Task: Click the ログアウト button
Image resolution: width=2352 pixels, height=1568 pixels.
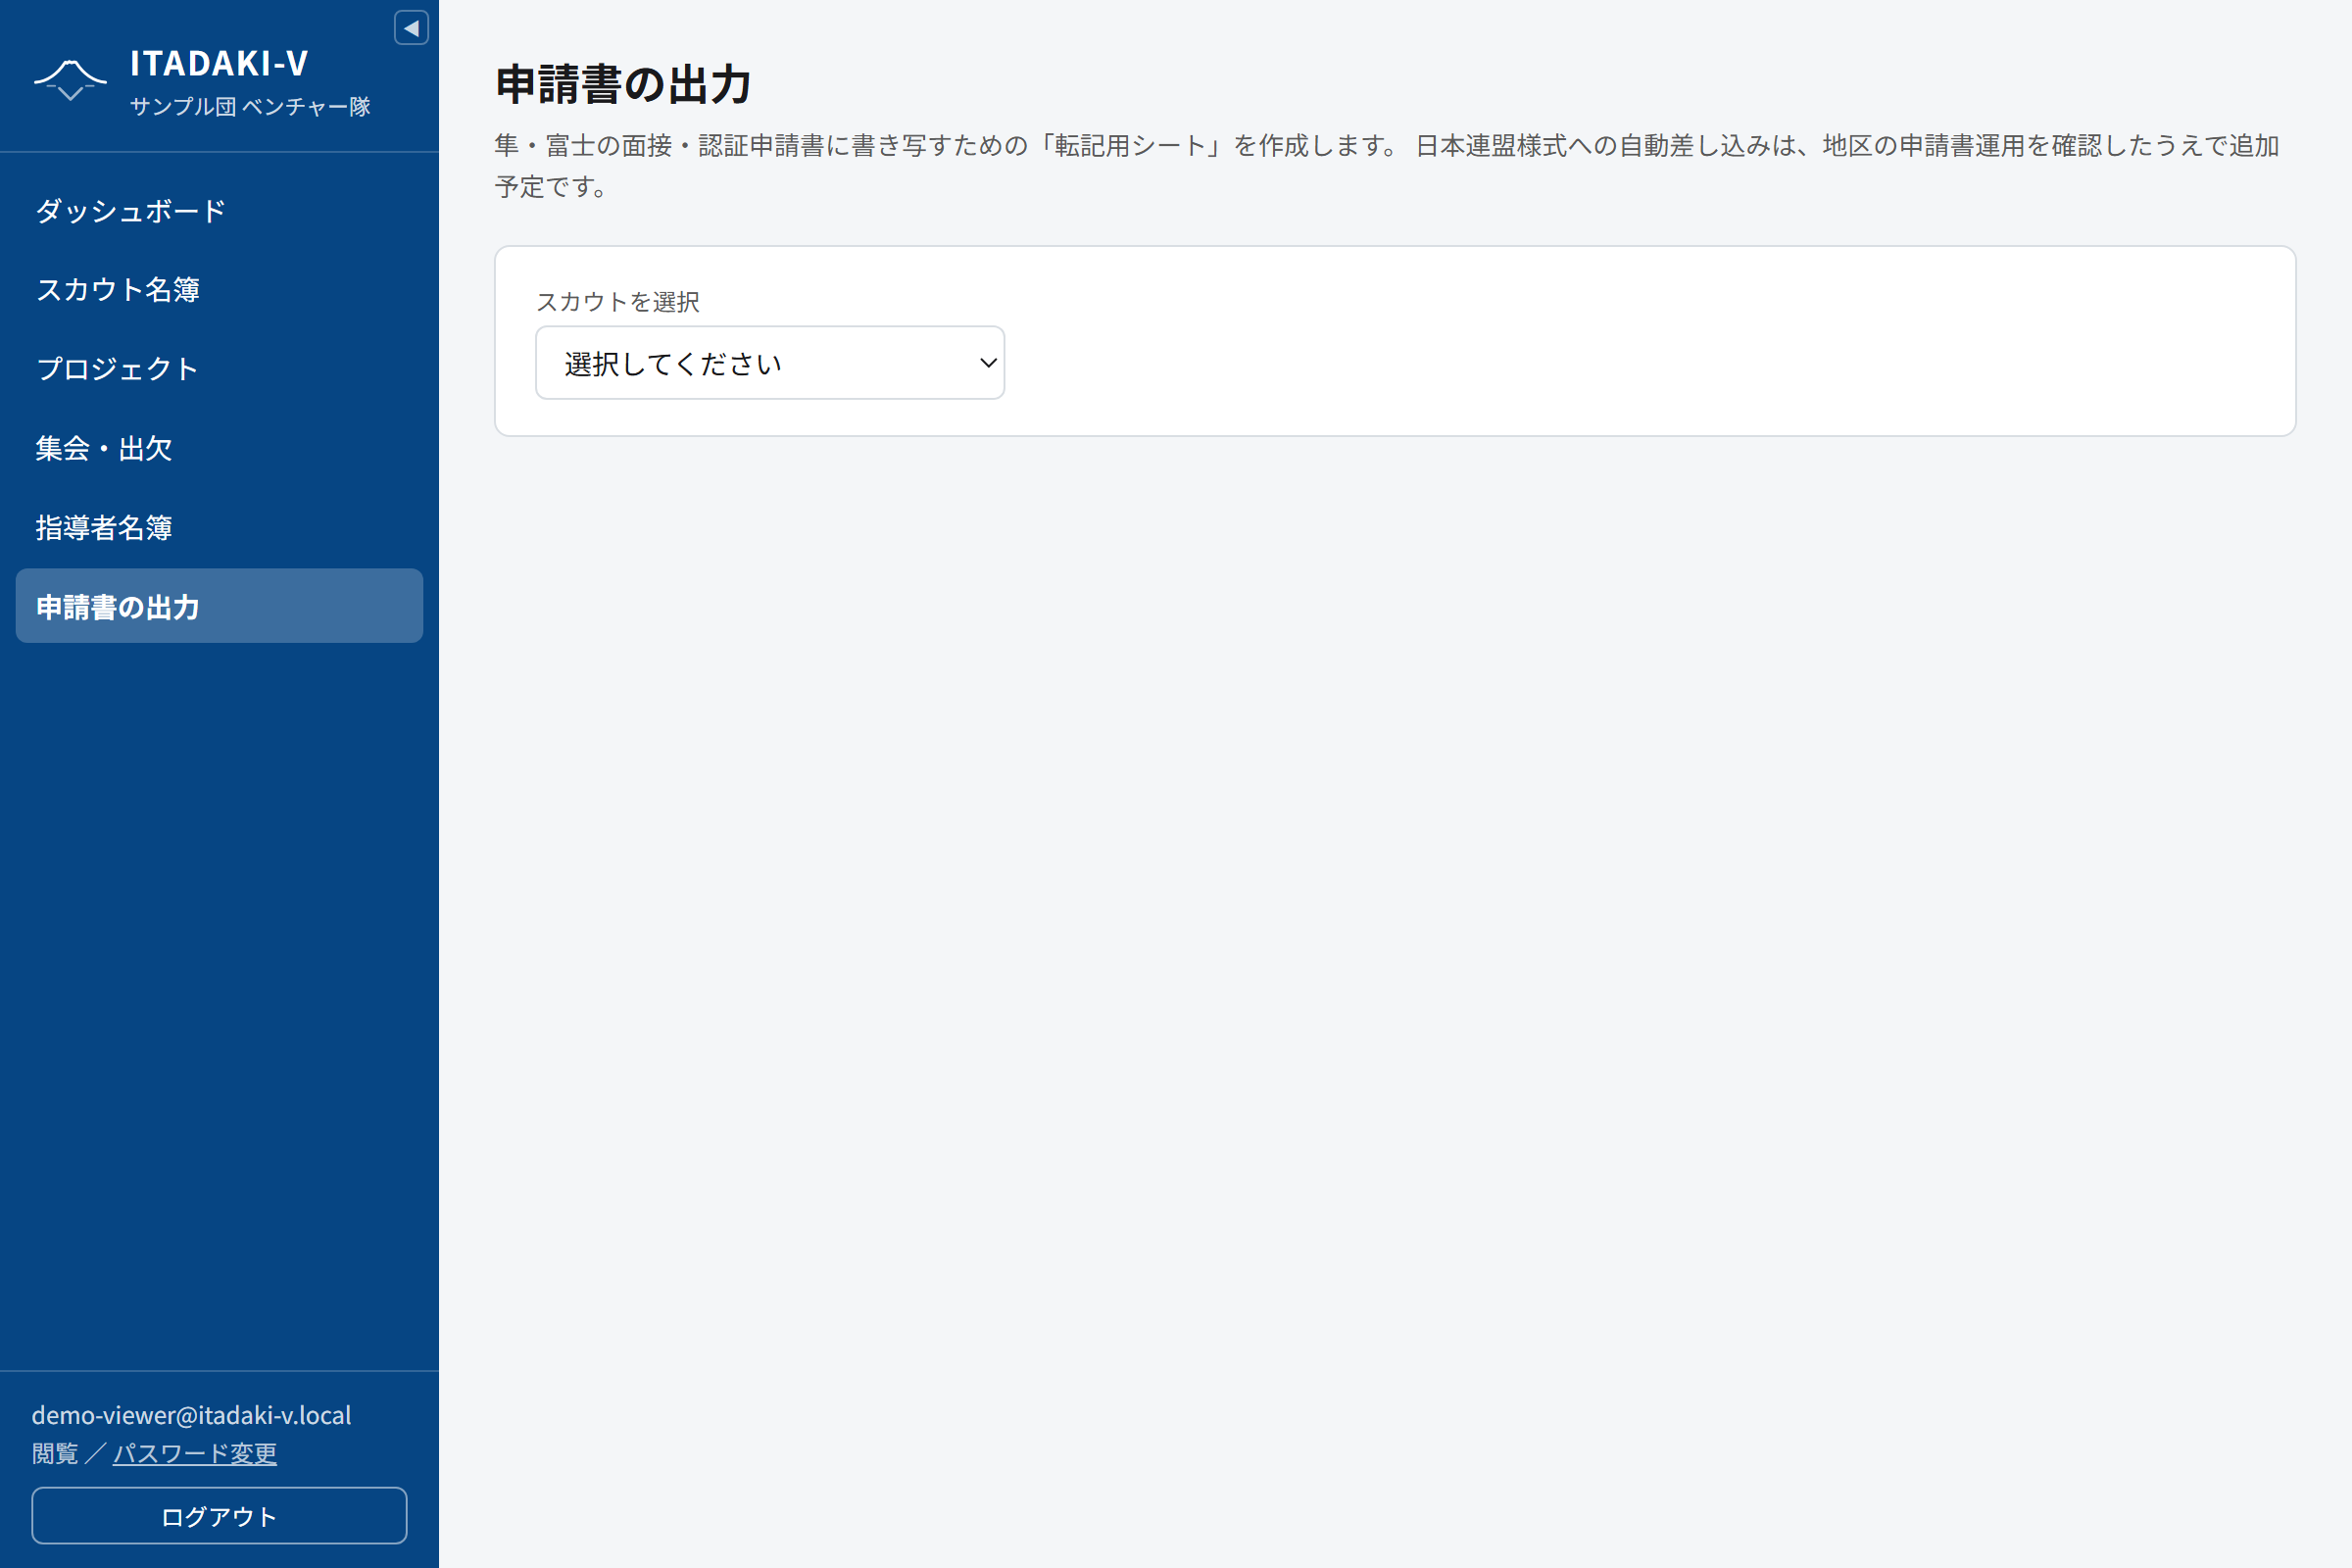Action: [219, 1516]
